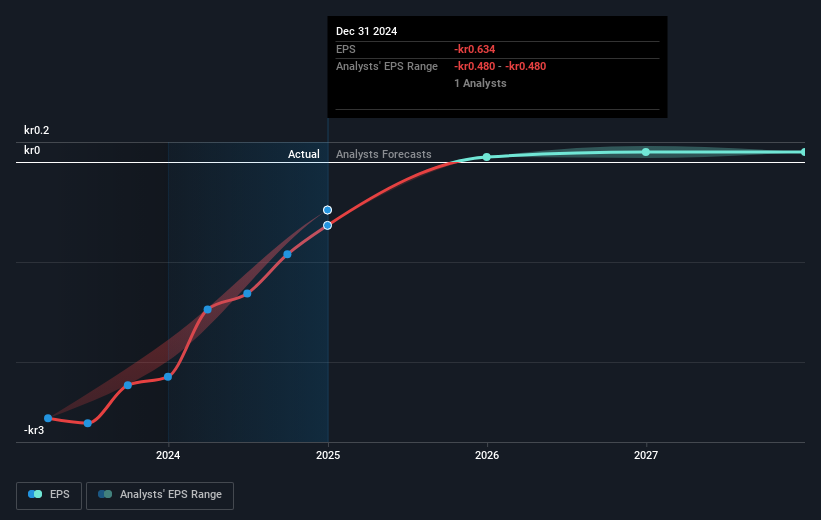Click the 'Actual' label
This screenshot has width=821, height=520.
tap(304, 154)
